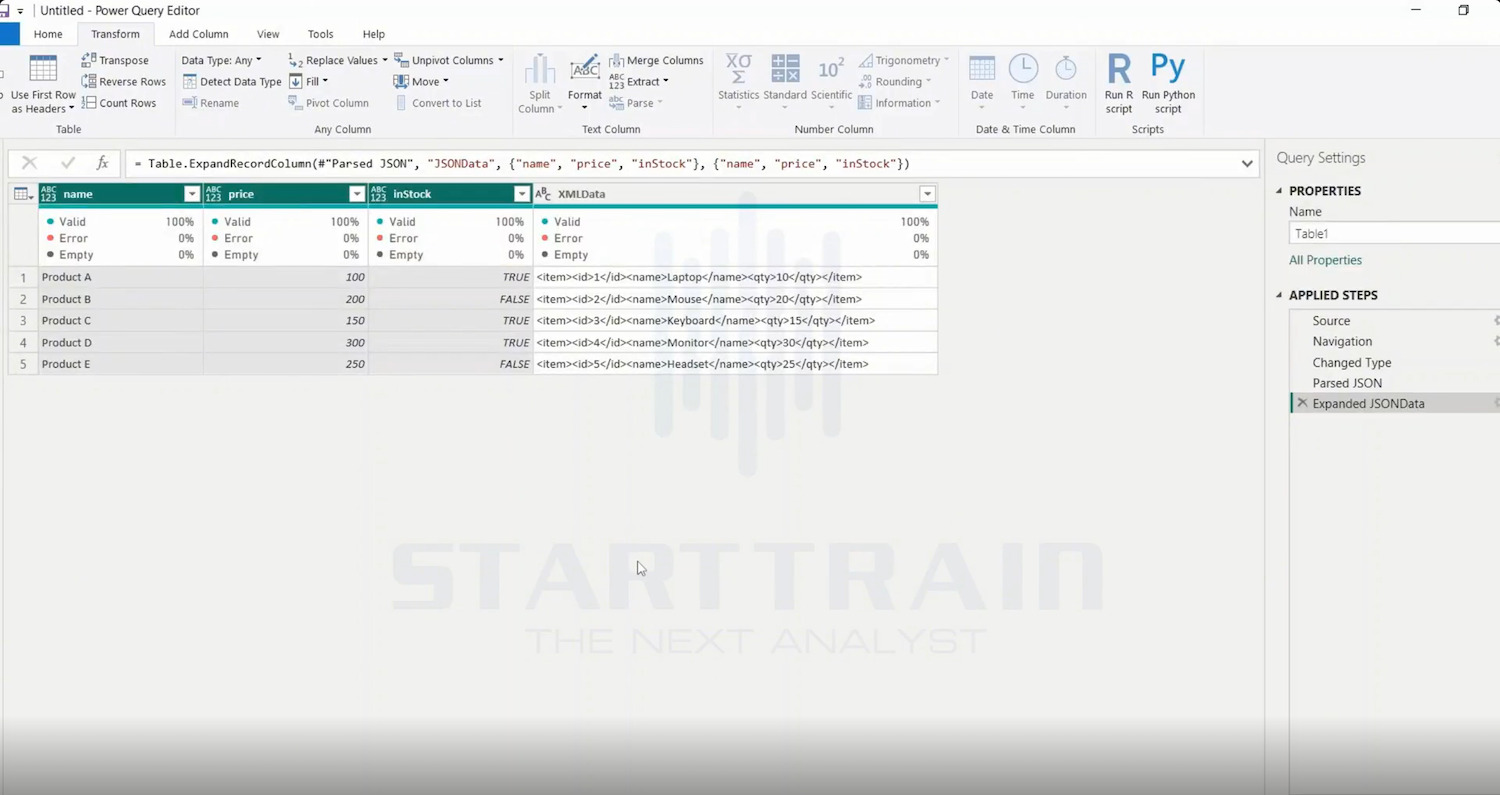Image resolution: width=1500 pixels, height=795 pixels.
Task: Open the Tools tab
Action: pos(321,34)
